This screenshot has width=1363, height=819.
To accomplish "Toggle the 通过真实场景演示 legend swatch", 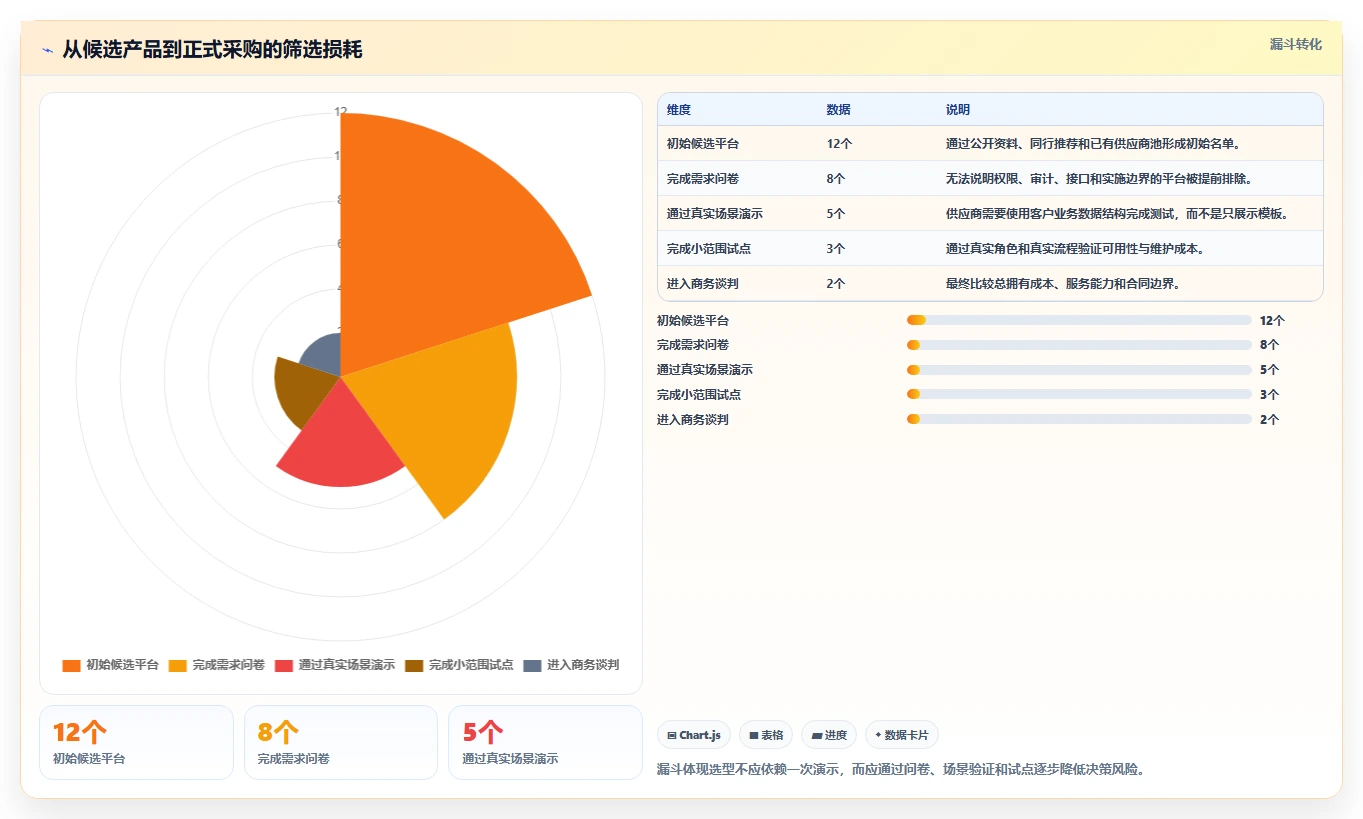I will [284, 665].
